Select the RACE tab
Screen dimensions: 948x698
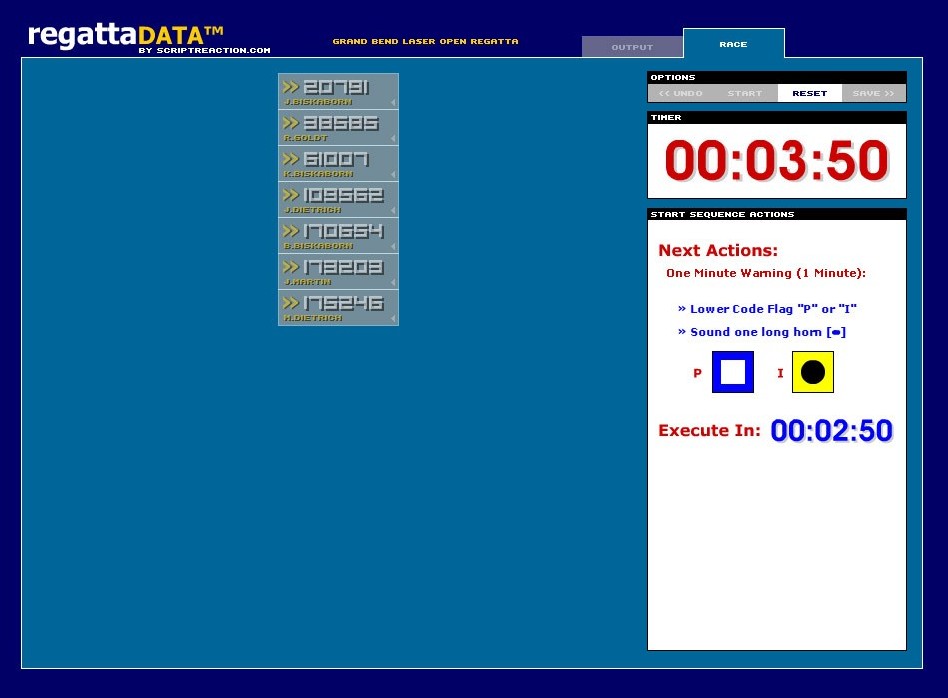(x=733, y=44)
